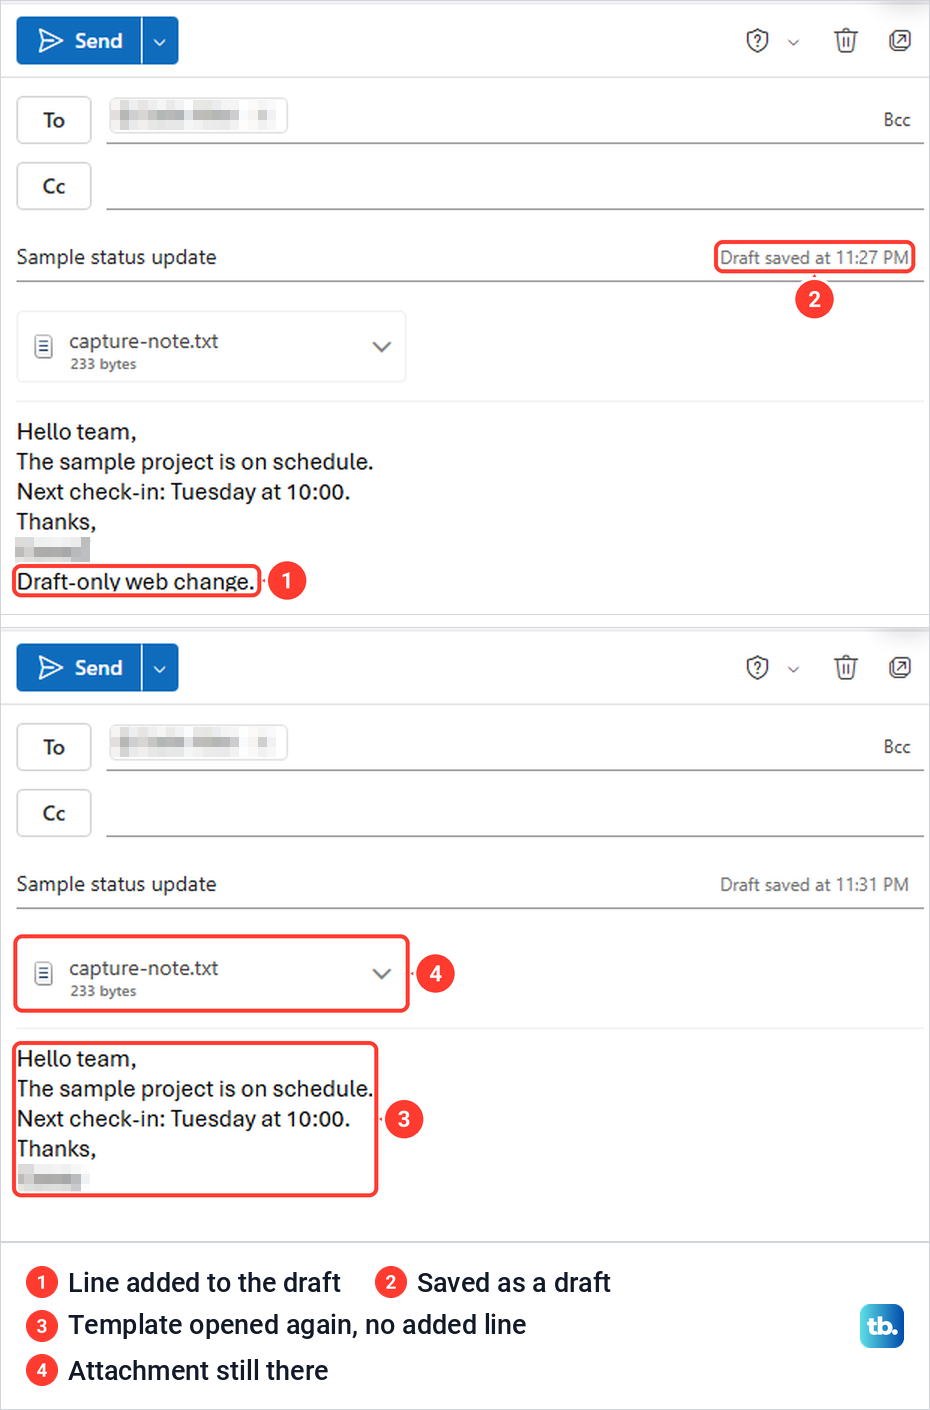Click 'Next check-in: Tuesday at 10:00.' in bottom draft

pyautogui.click(x=184, y=1119)
